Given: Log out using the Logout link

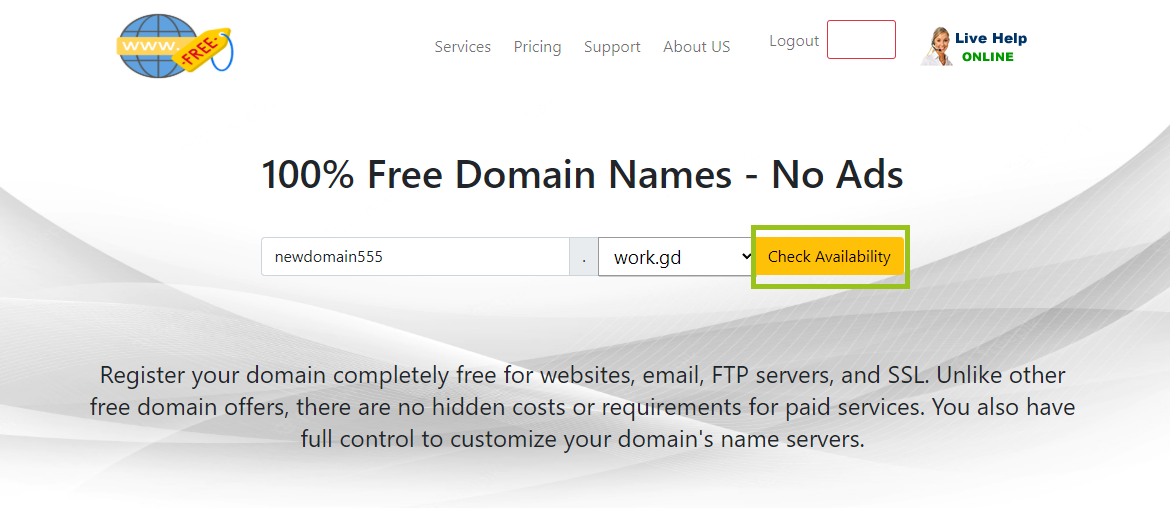Looking at the screenshot, I should pyautogui.click(x=794, y=41).
